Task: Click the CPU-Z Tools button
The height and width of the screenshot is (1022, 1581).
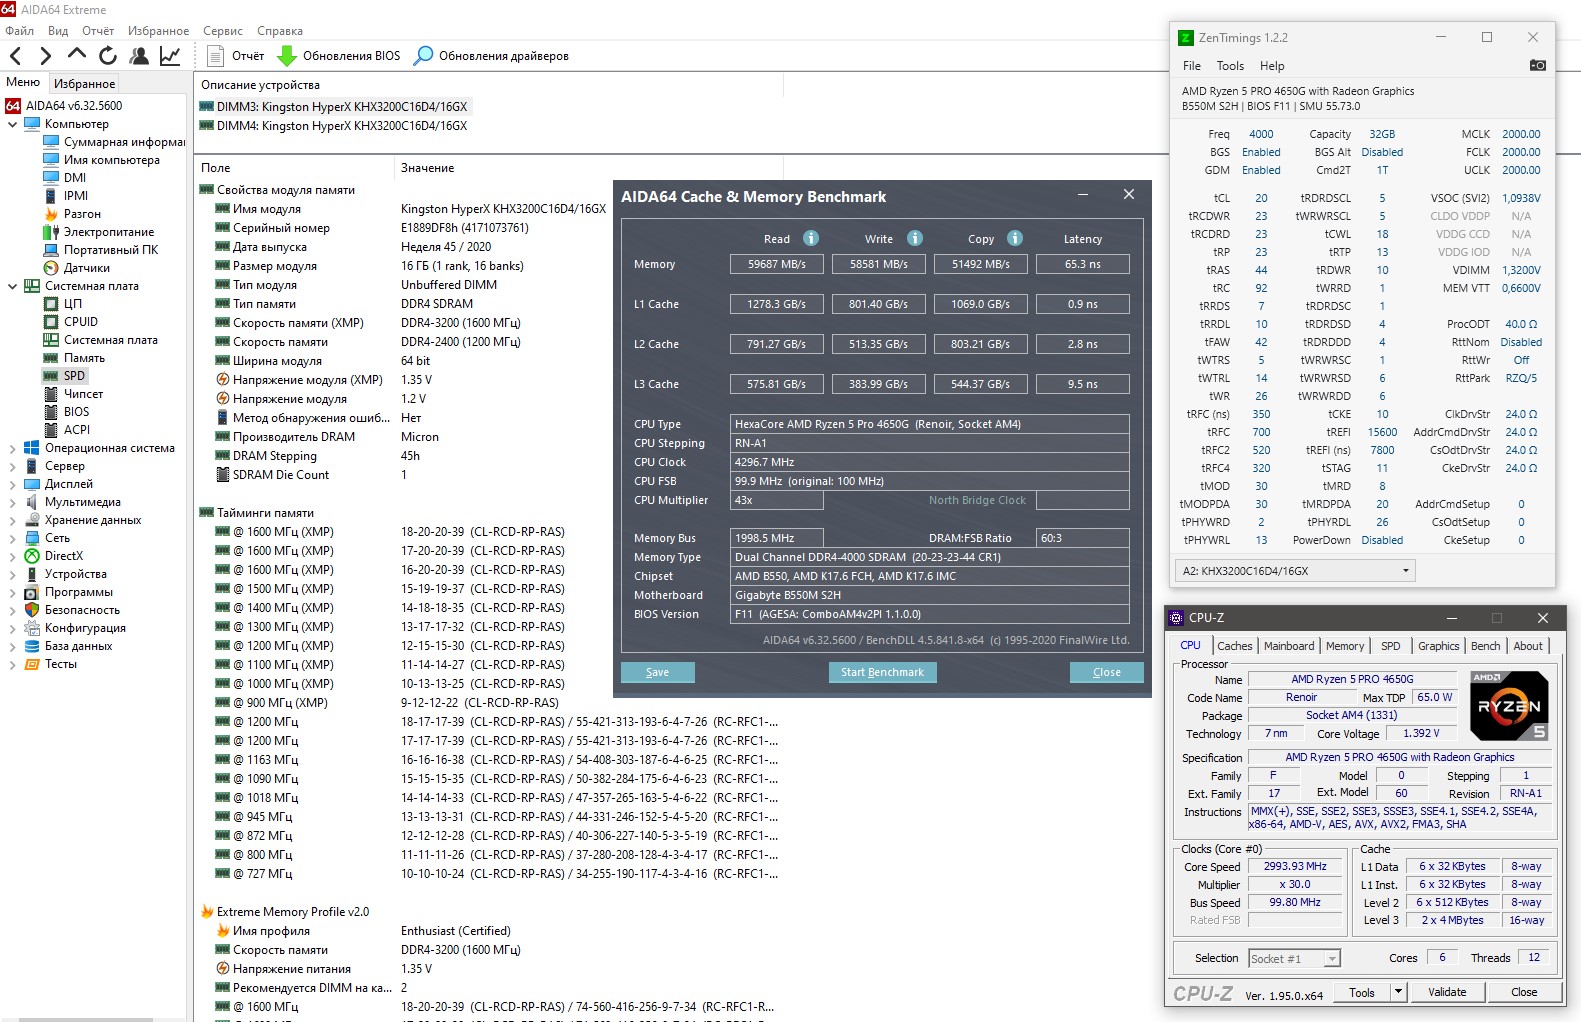Action: pos(1362,992)
